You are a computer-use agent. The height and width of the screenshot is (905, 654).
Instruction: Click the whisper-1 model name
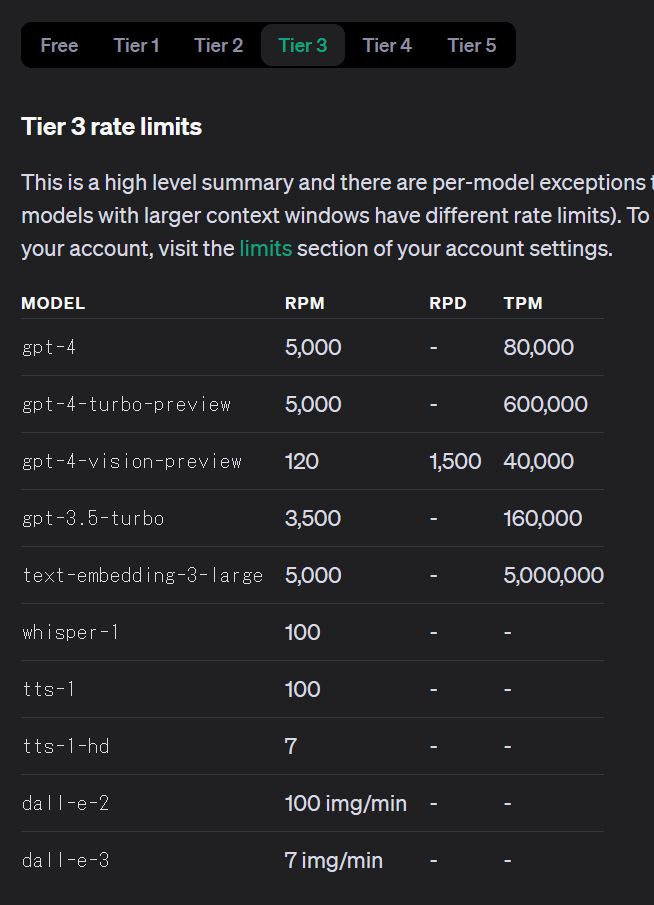(70, 633)
